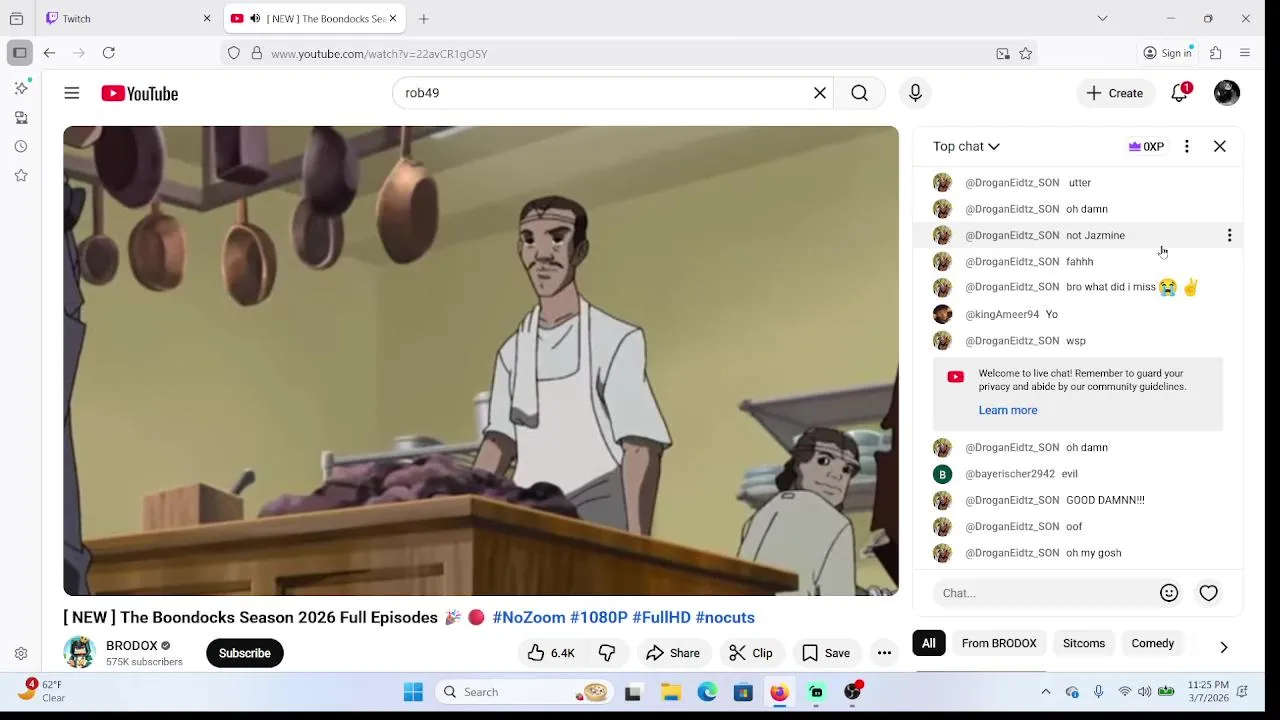
Task: Start voice search with microphone
Action: tap(915, 93)
